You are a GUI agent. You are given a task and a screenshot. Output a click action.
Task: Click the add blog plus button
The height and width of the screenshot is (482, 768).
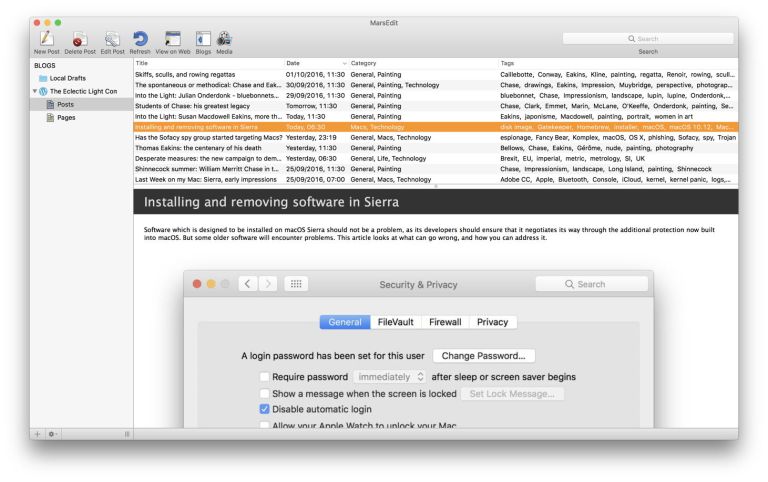(38, 434)
